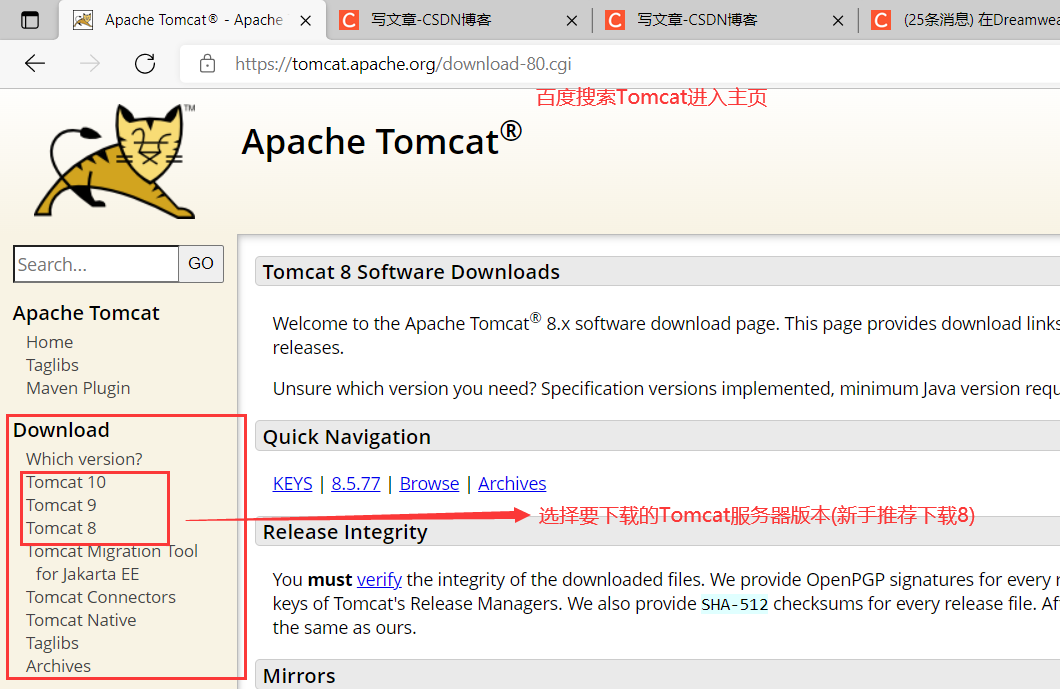Click the Apache Tomcat favicon on the active tab
This screenshot has width=1060, height=689.
85,19
